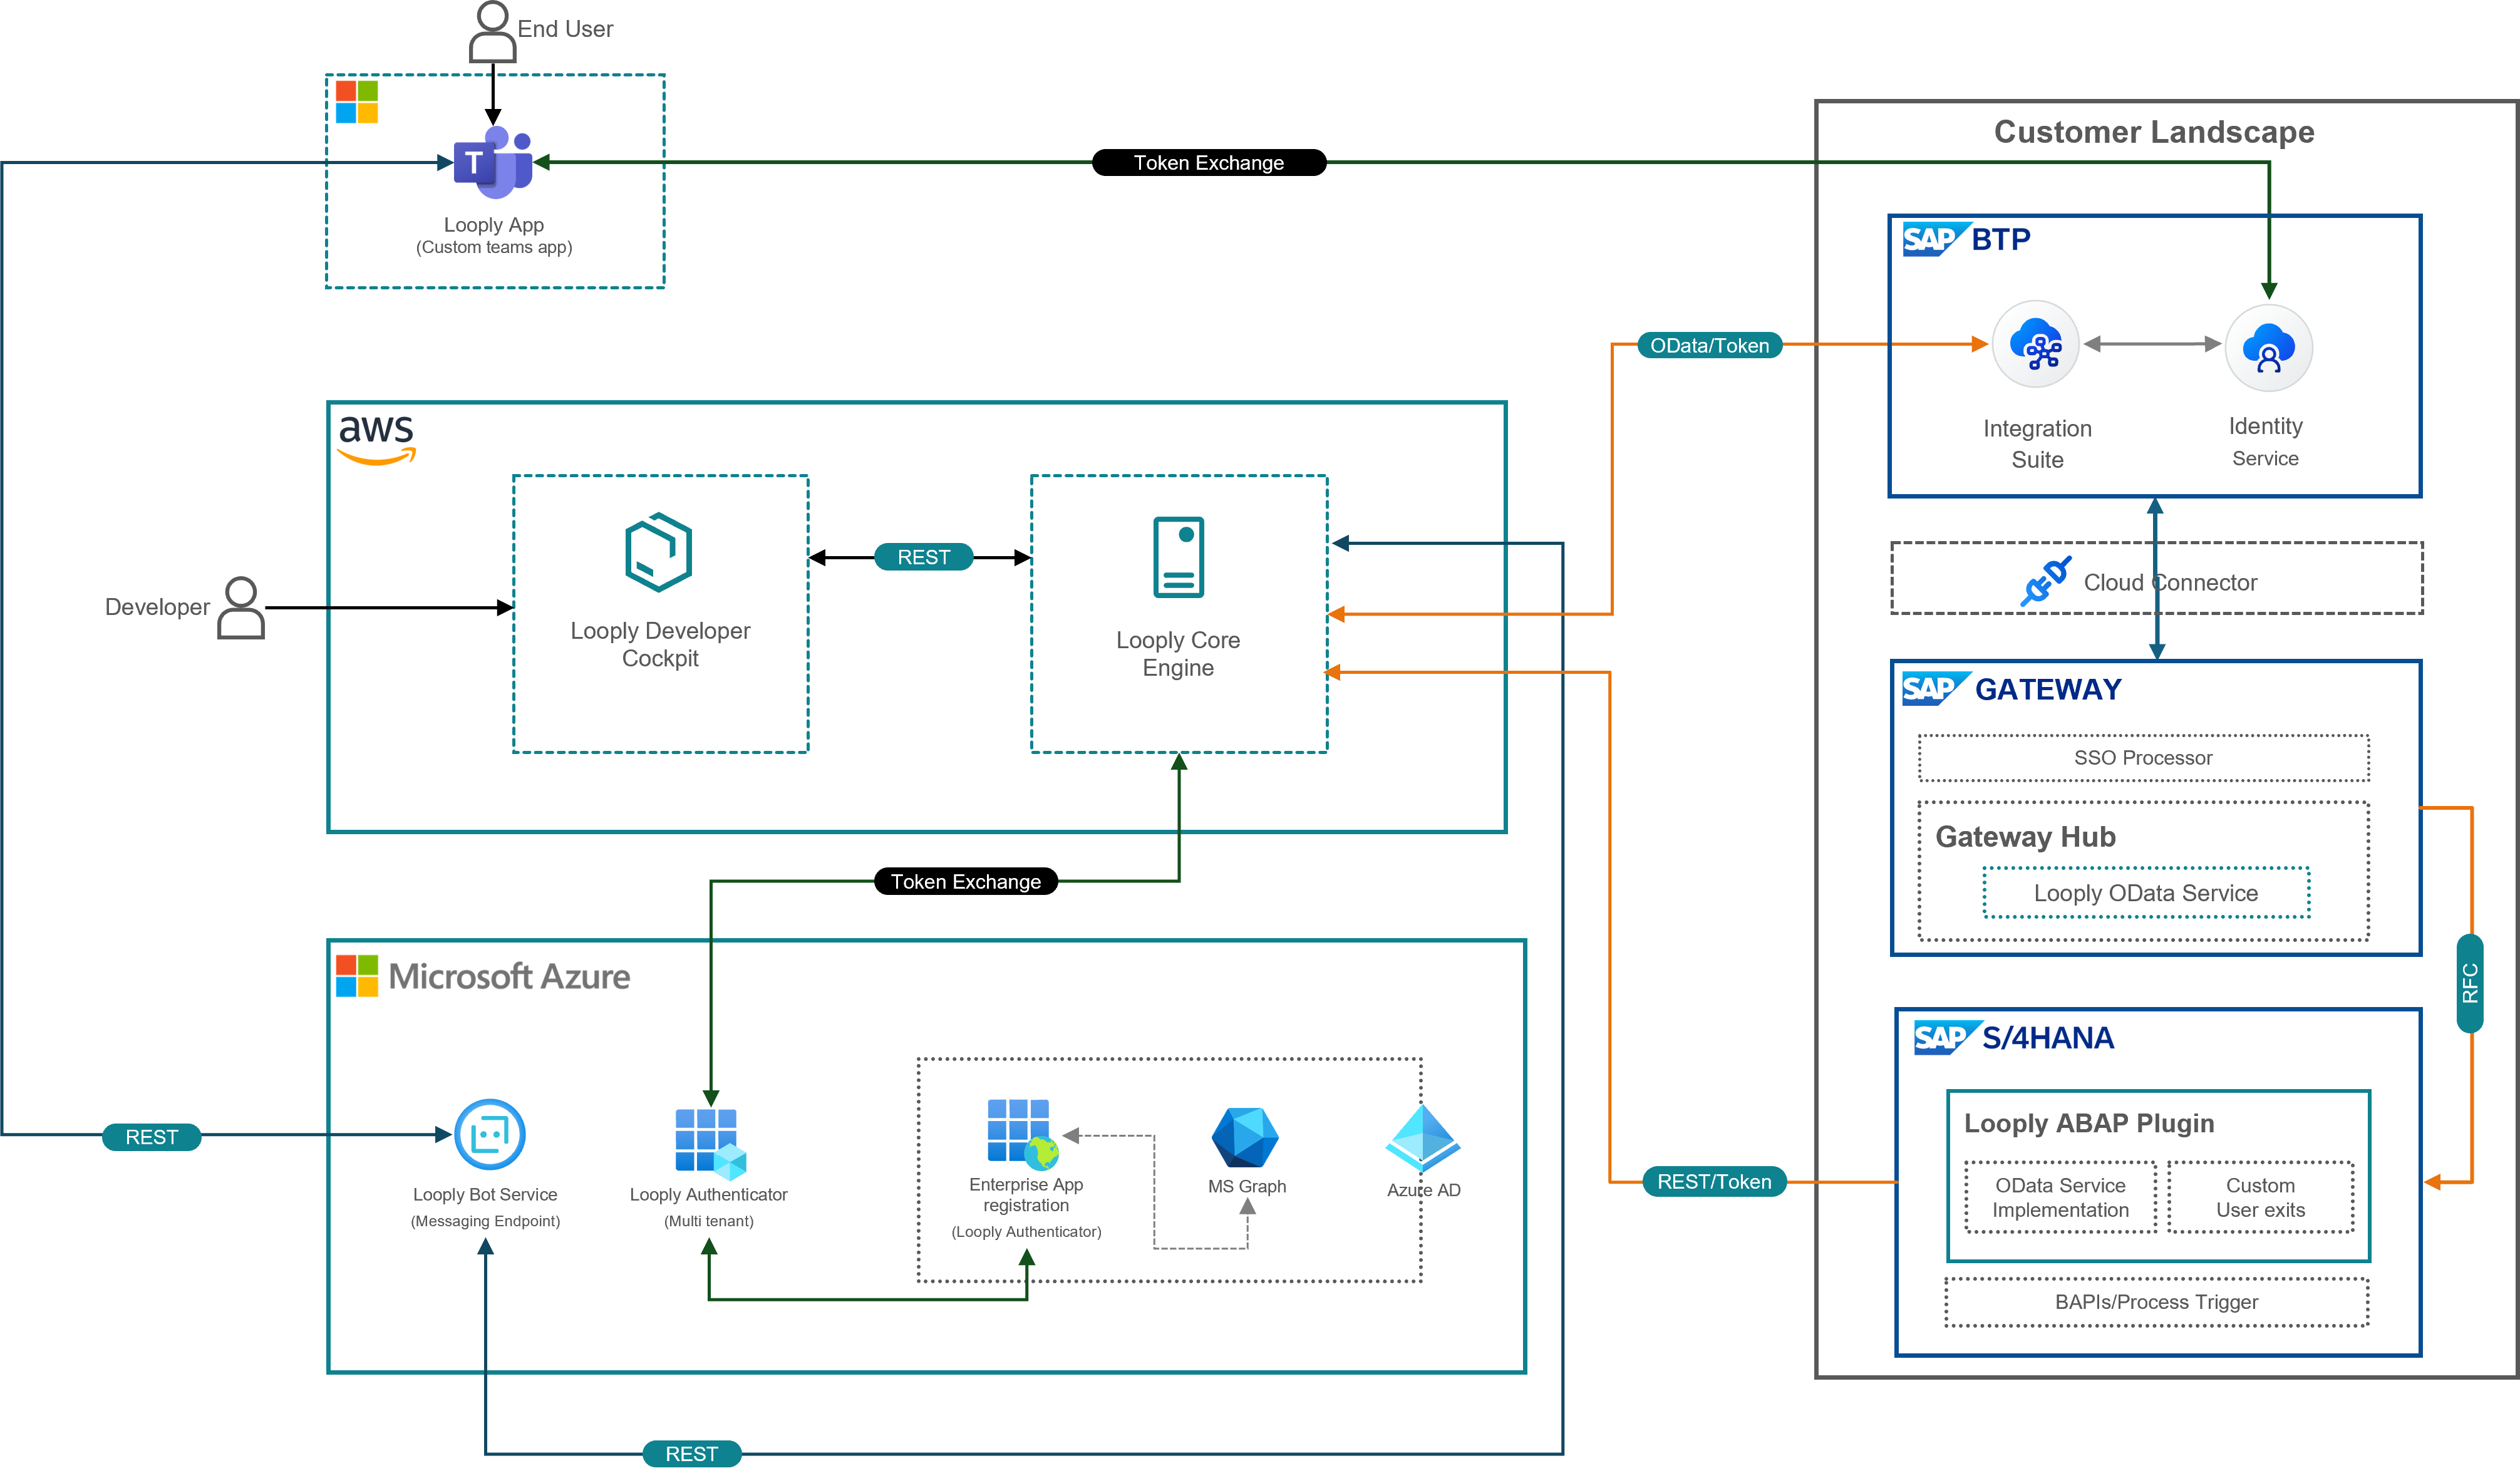
Task: Click the Looply Developer Cockpit label
Action: [659, 644]
